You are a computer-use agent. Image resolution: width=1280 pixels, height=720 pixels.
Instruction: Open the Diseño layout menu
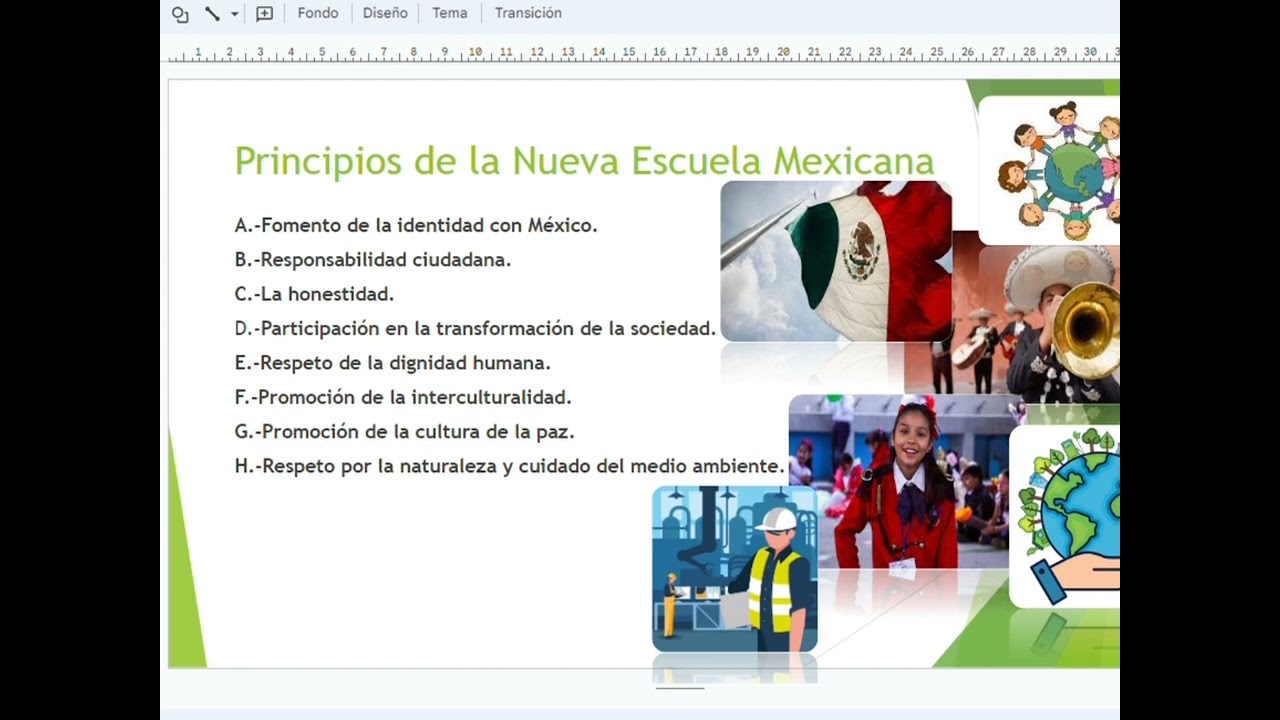click(385, 13)
